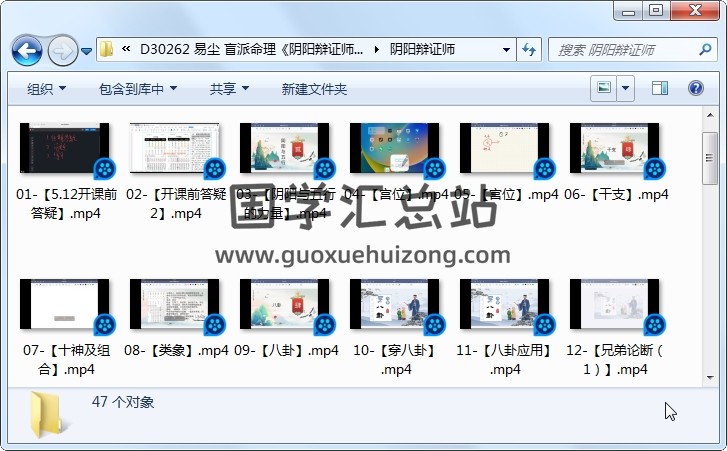
Task: Change view with the view icon button
Action: pyautogui.click(x=603, y=88)
